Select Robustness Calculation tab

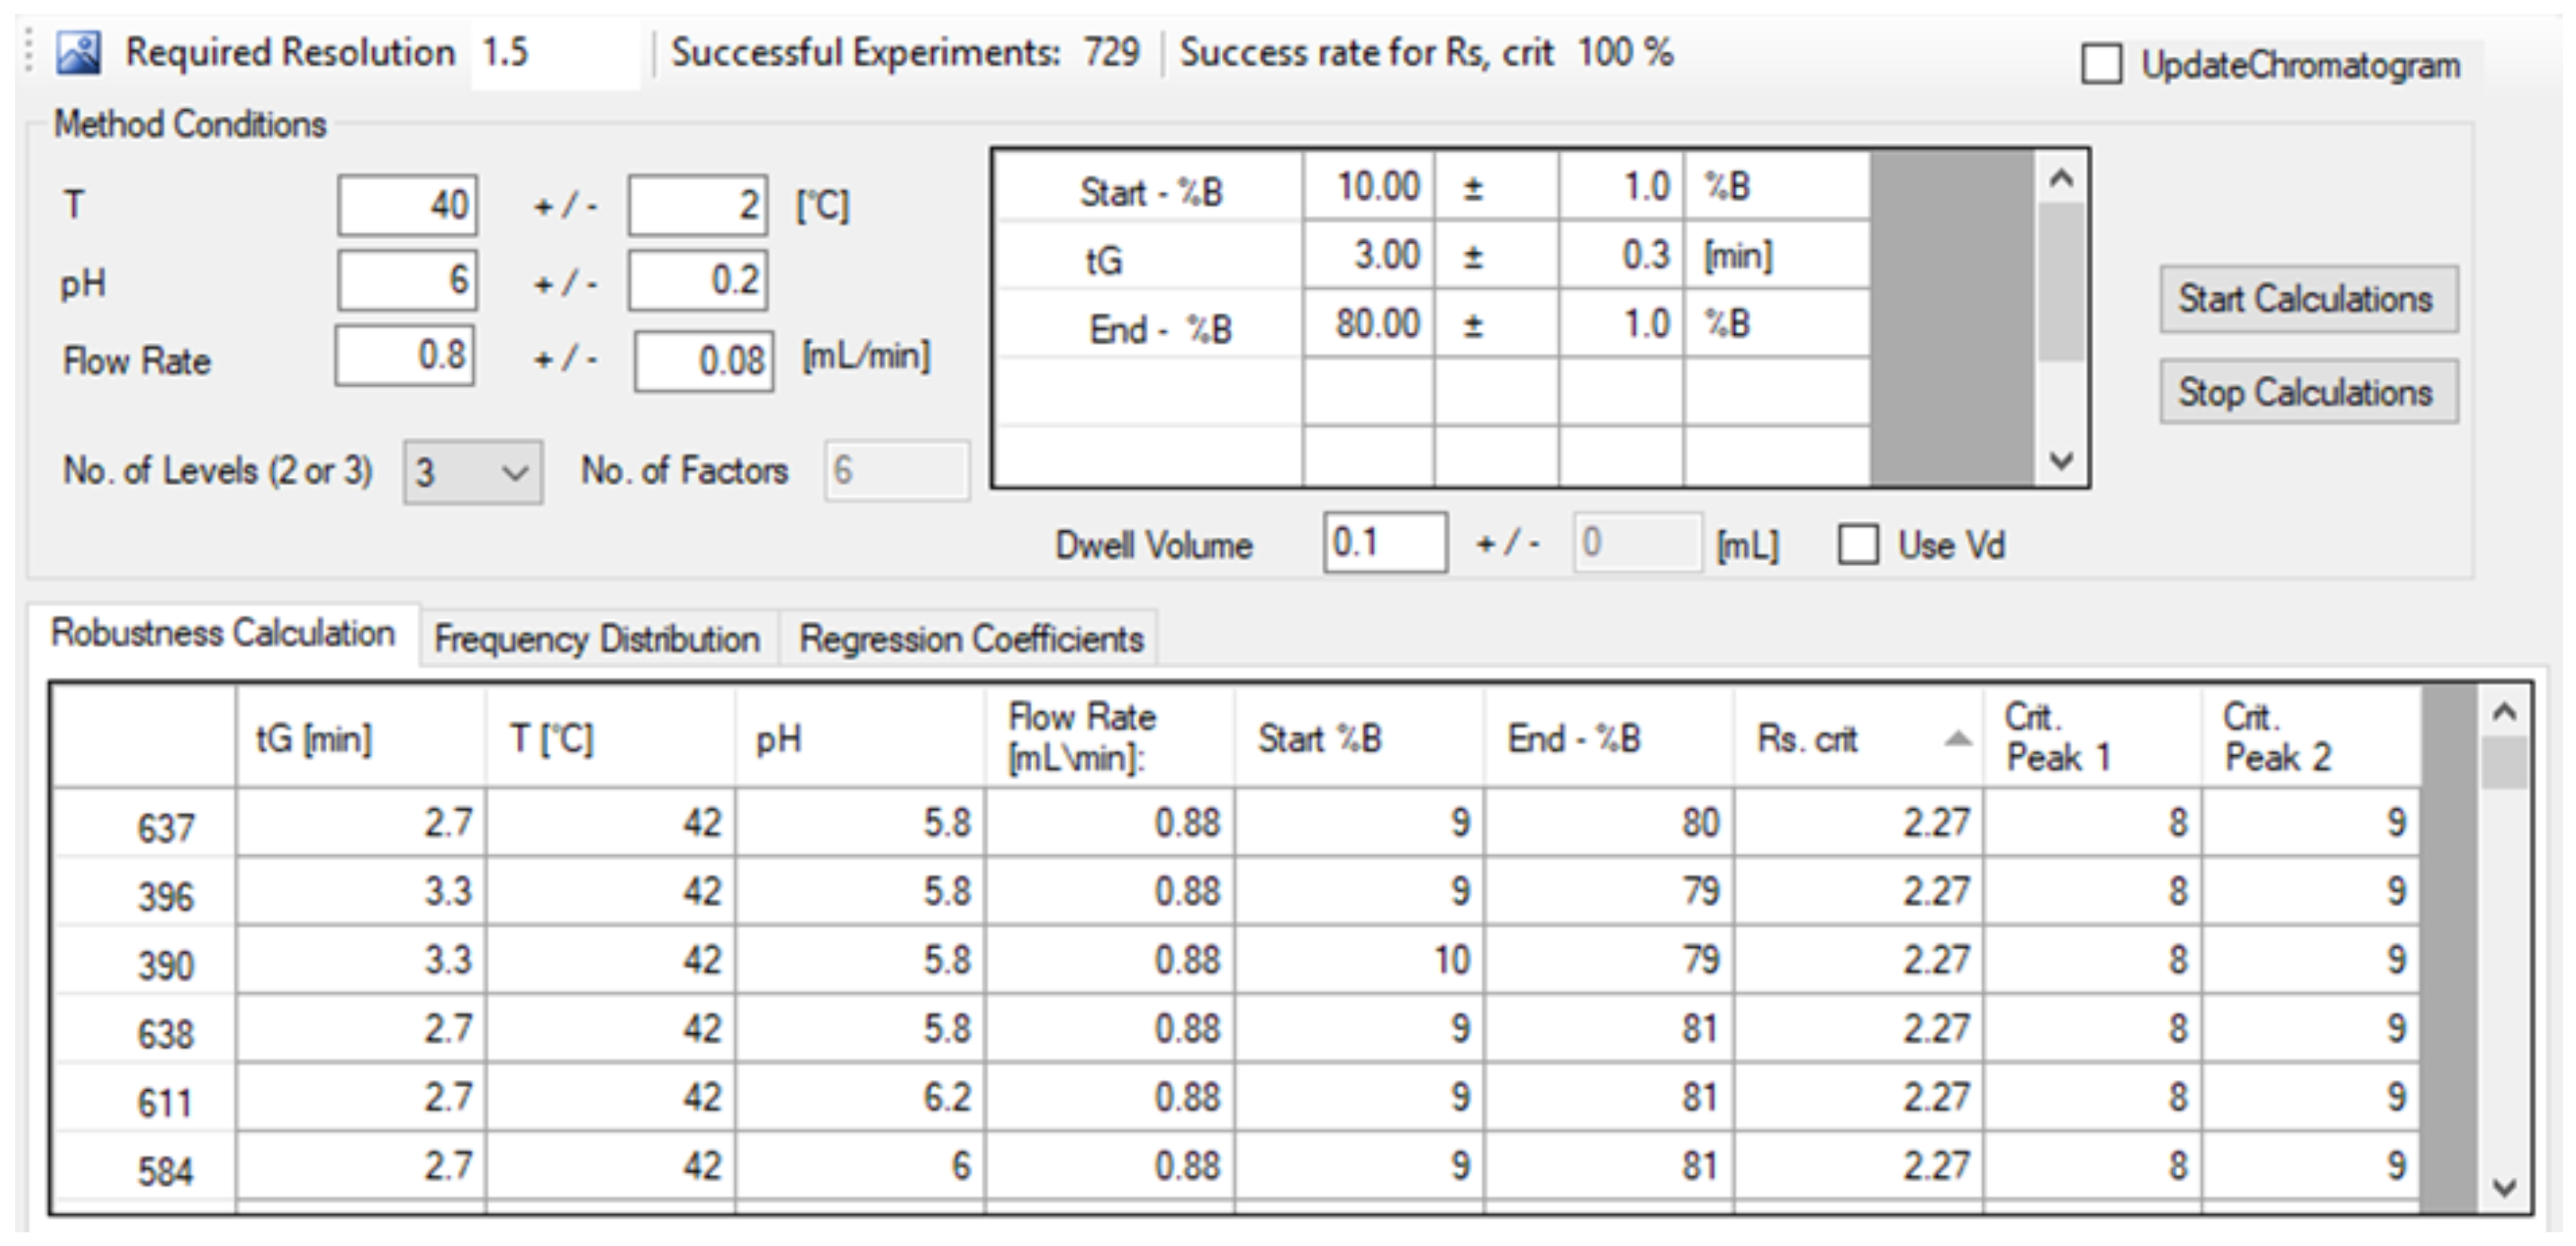222,634
